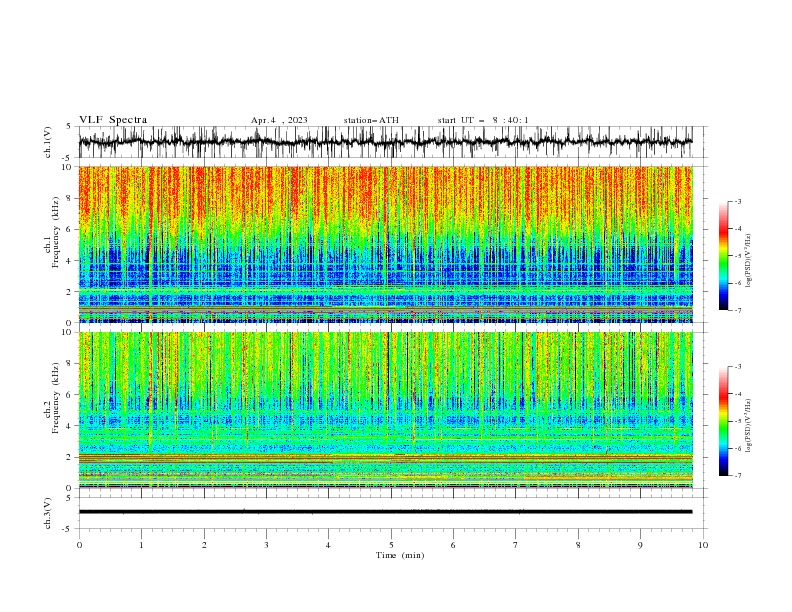The width and height of the screenshot is (792, 612).
Task: Click the 'ch.3(V)' waveform axis label
Action: 48,513
